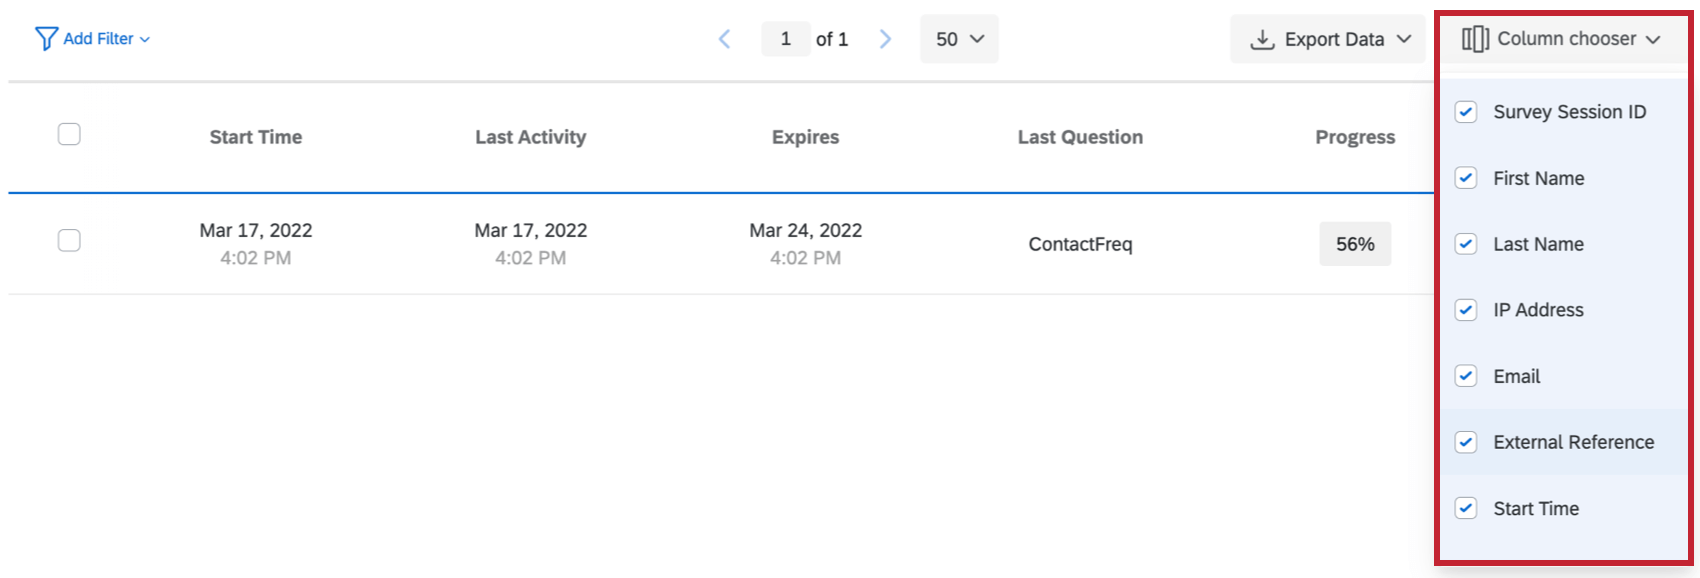Select all rows with header checkbox
Viewport: 1700px width, 578px height.
pos(69,134)
